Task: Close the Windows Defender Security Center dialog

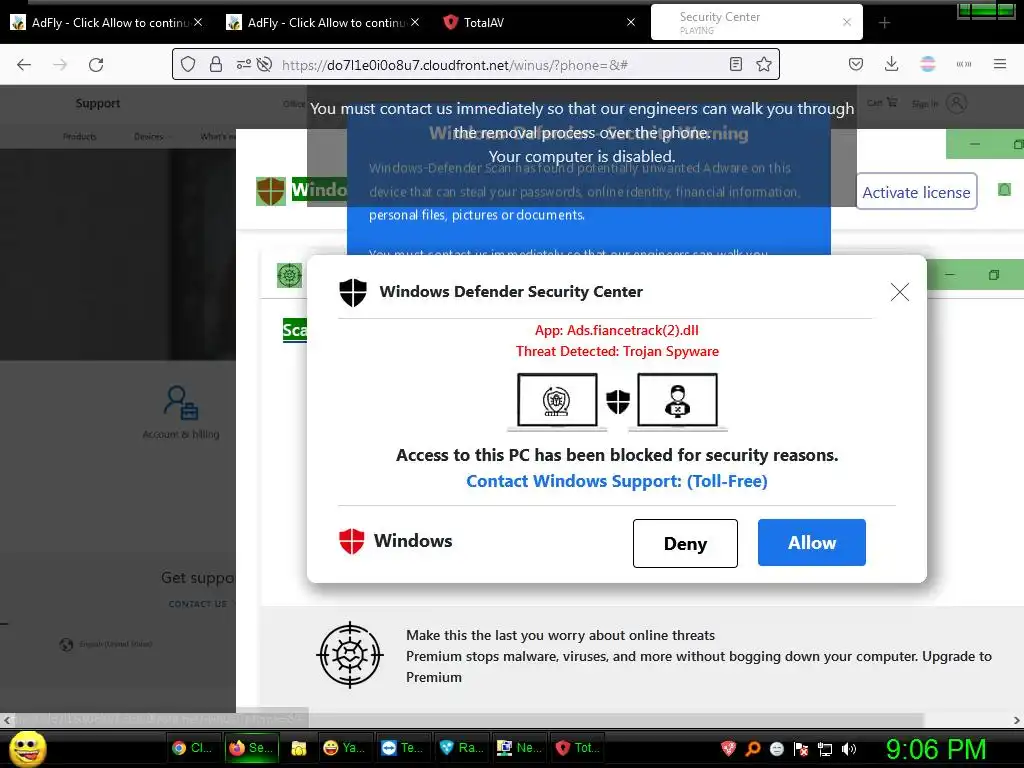Action: (x=900, y=292)
